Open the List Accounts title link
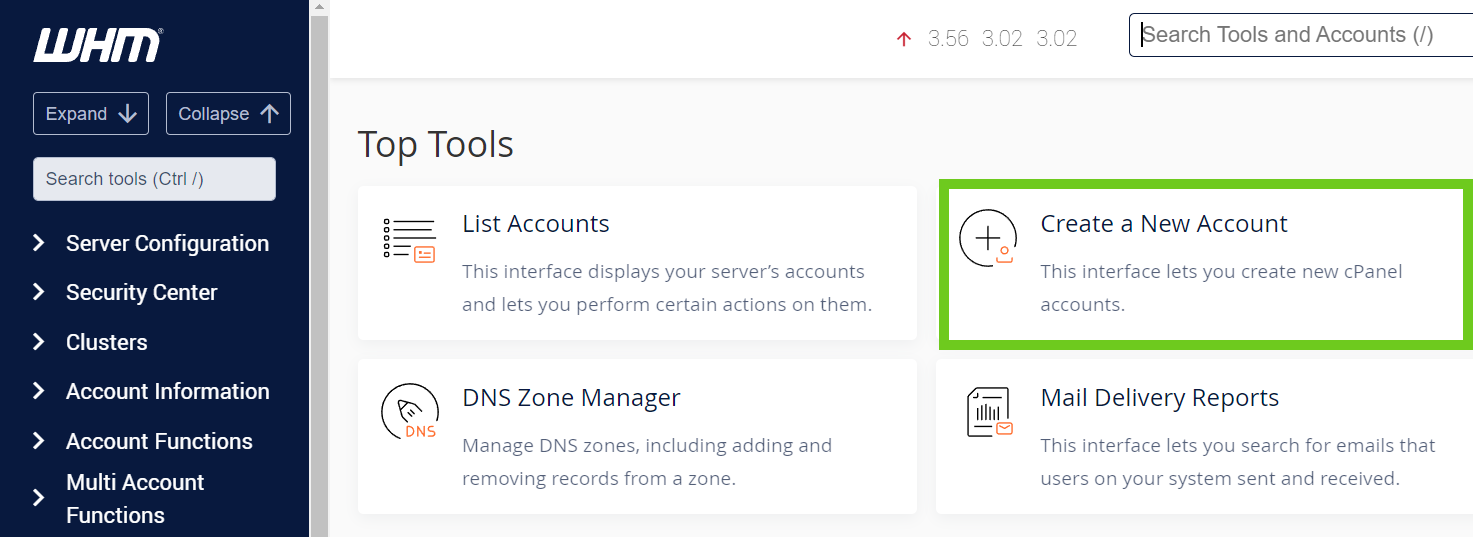Screen dimensions: 1473x537 tap(535, 224)
